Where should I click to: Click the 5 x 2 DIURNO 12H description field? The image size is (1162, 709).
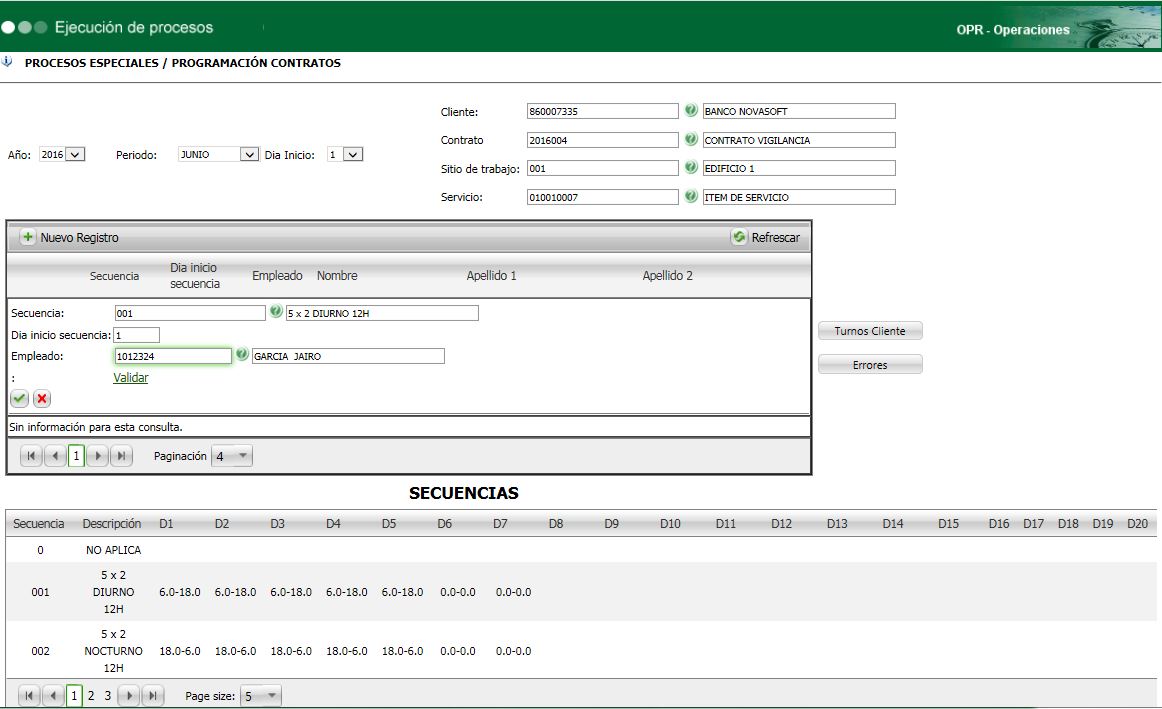tap(382, 313)
